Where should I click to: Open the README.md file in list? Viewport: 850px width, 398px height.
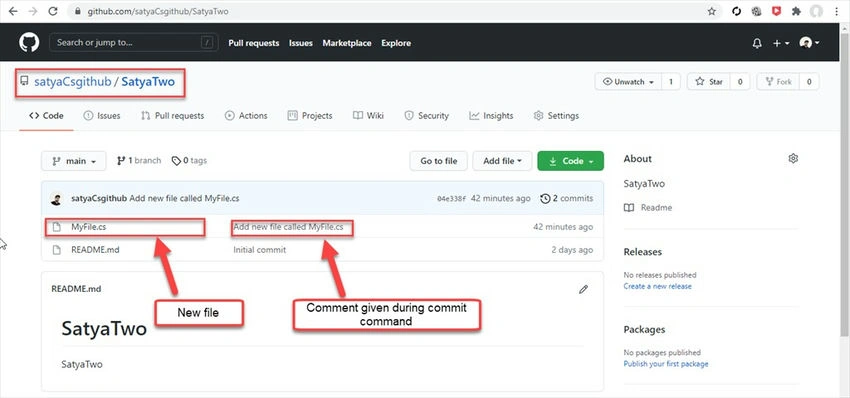pos(95,250)
